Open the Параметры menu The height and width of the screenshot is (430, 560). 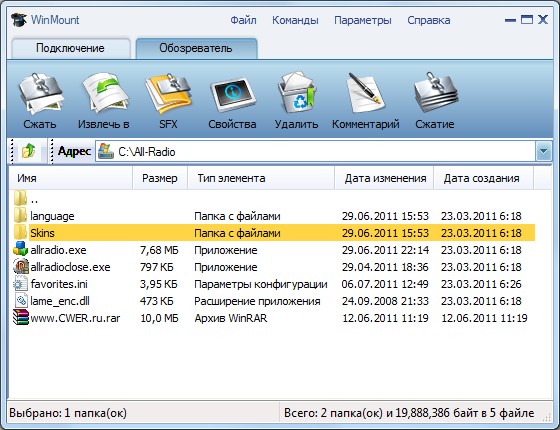[362, 20]
